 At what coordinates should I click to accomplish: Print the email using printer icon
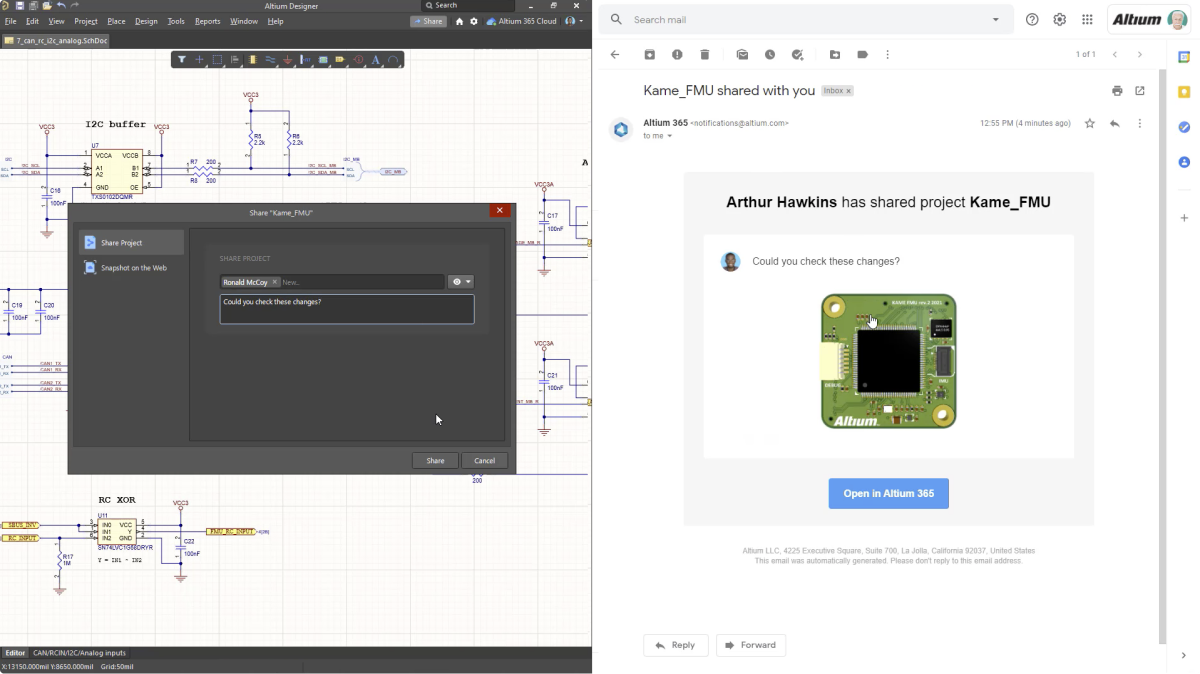coord(1117,91)
